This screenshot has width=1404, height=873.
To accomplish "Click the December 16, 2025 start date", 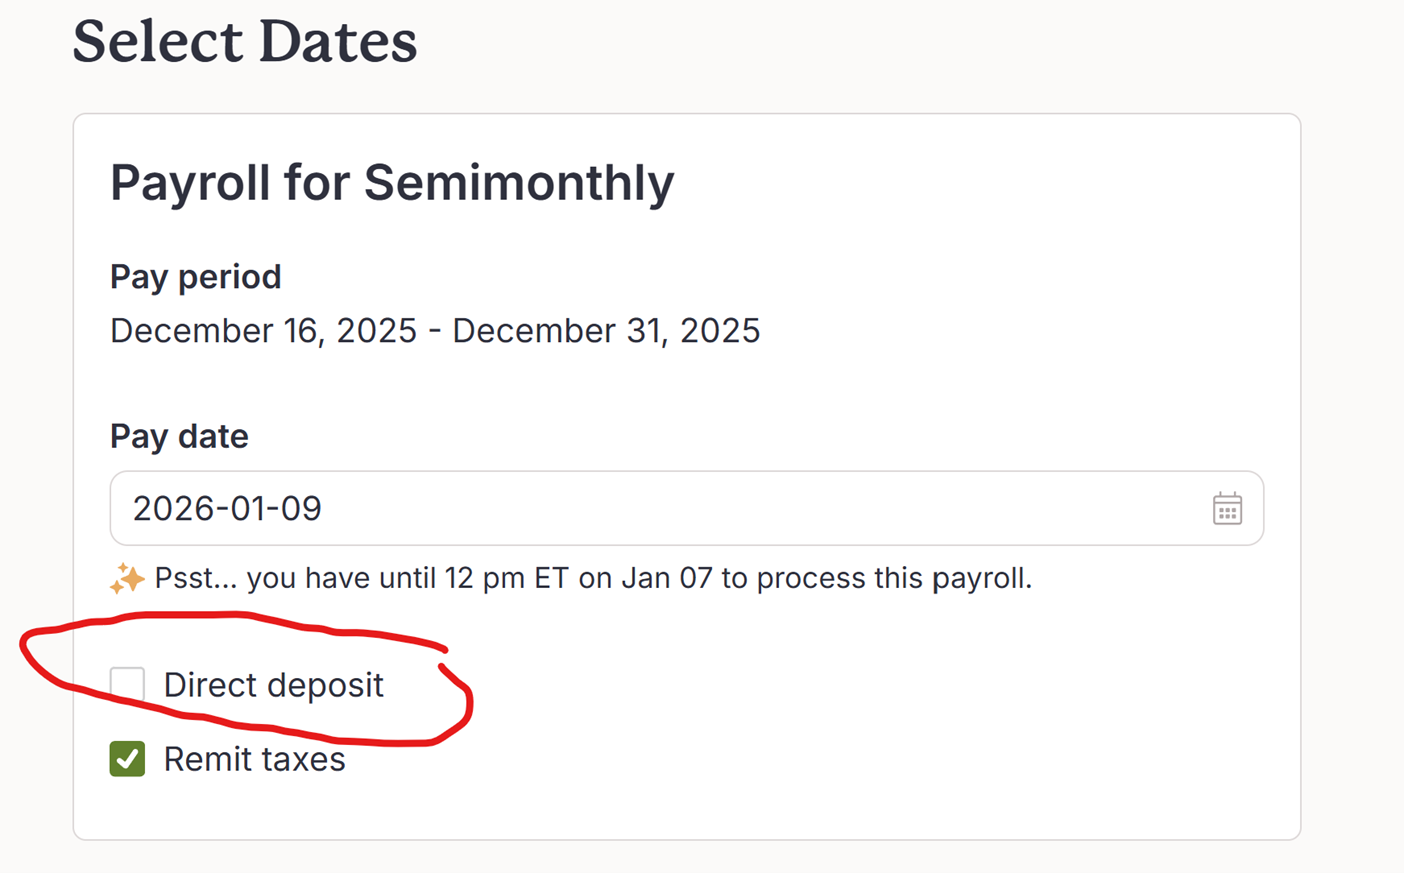I will click(x=263, y=331).
